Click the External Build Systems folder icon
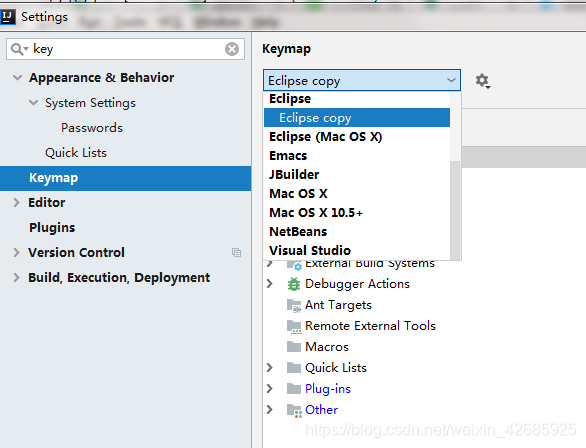The image size is (586, 448). (294, 265)
